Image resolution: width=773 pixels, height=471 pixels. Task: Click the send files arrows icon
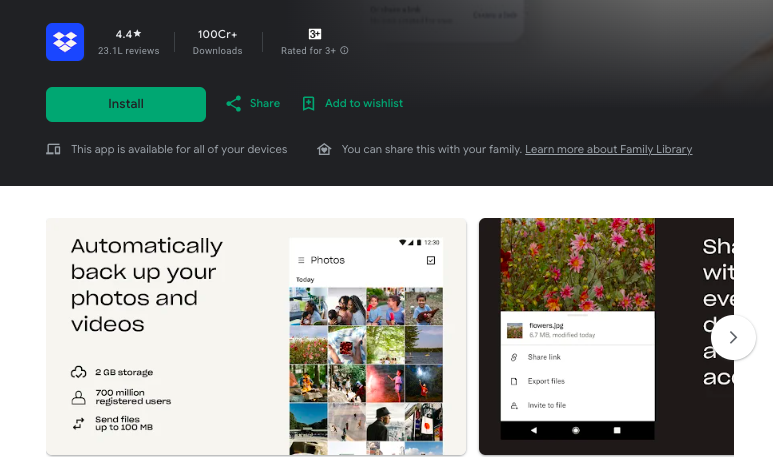(x=78, y=423)
